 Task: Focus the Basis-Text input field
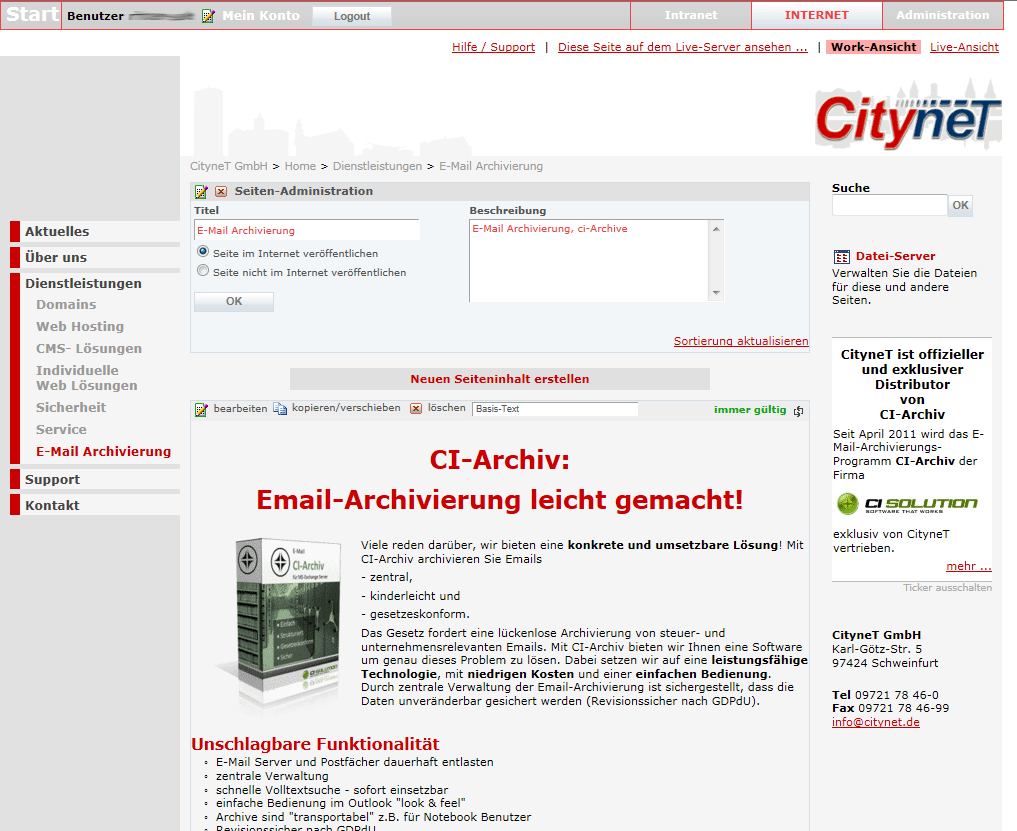[555, 409]
